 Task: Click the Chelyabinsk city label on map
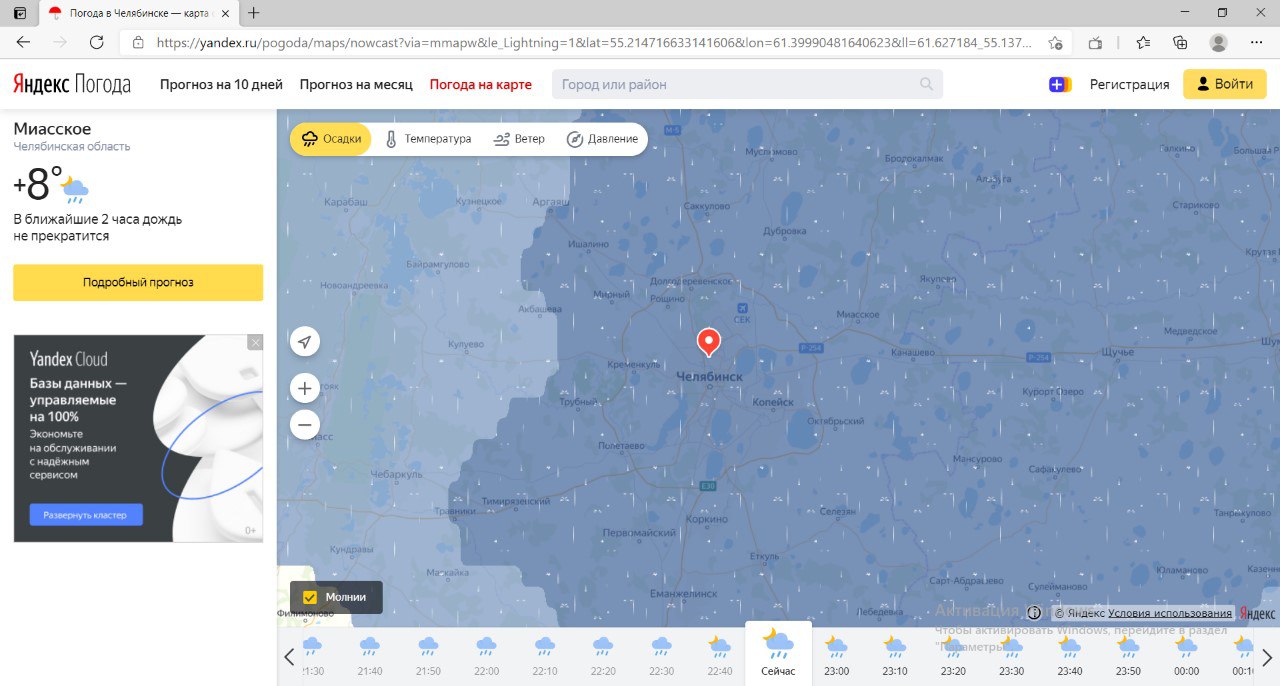[x=709, y=376]
